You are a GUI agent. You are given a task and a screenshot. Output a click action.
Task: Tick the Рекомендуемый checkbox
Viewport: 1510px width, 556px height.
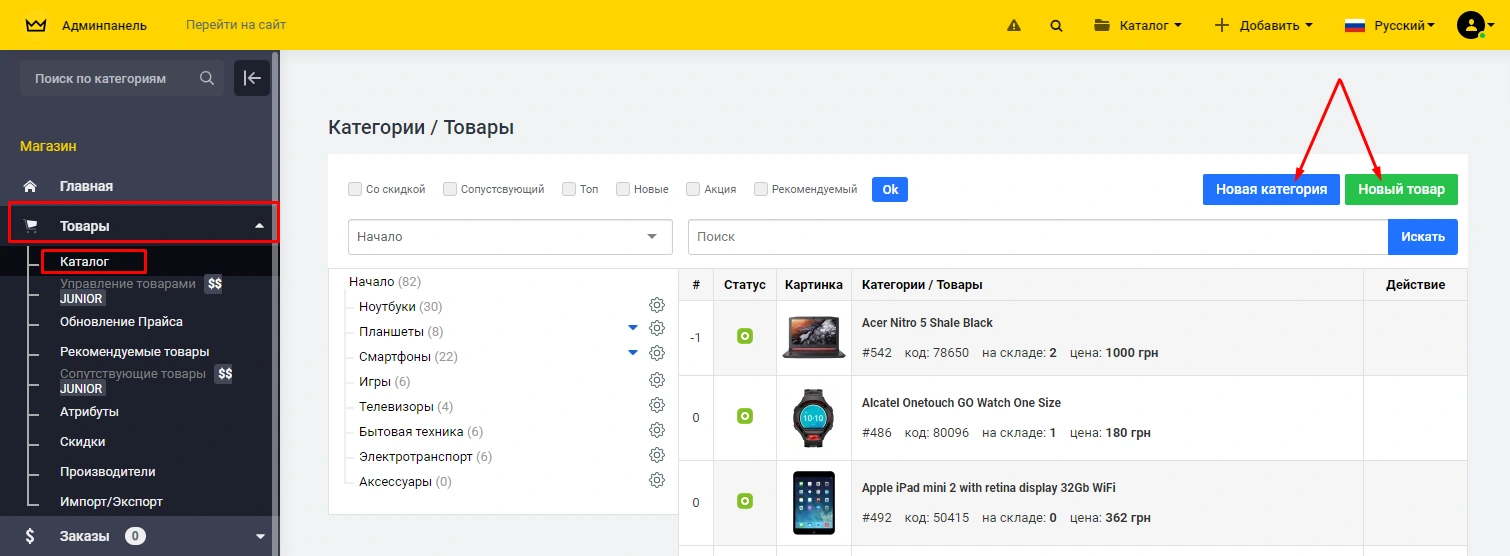761,189
